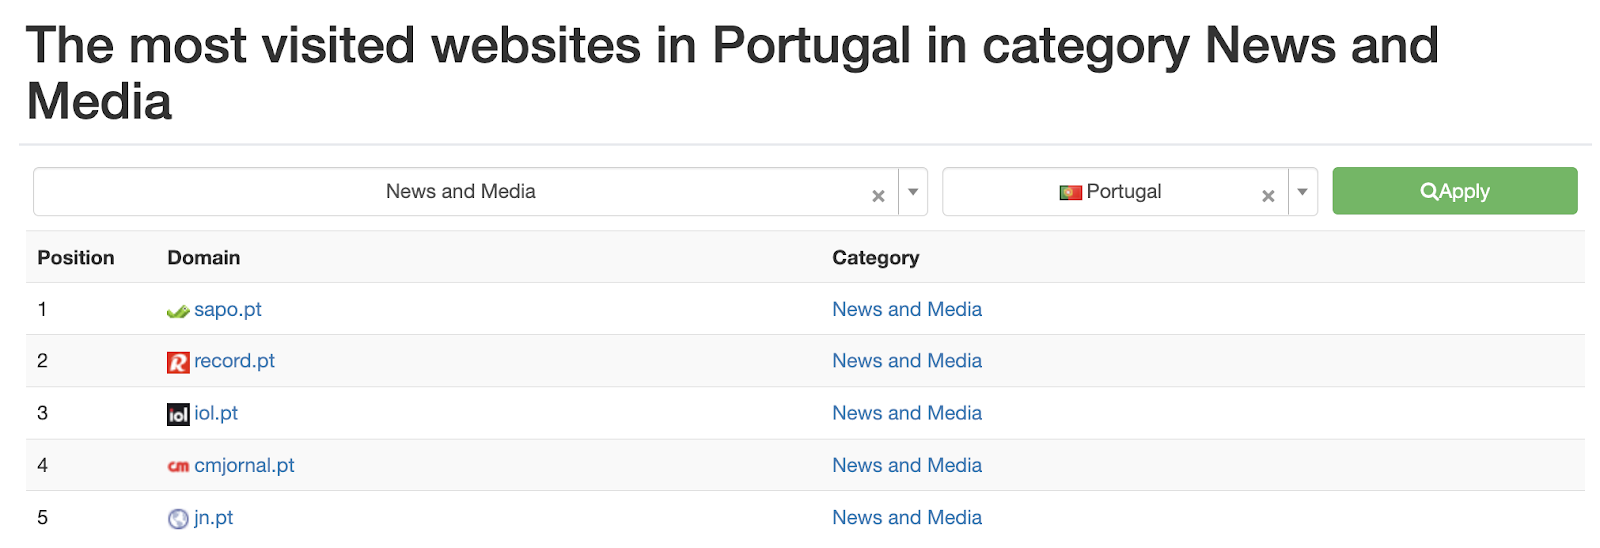Screen dimensions: 1600x548
Task: Open the record.pt domain link
Action: 234,361
